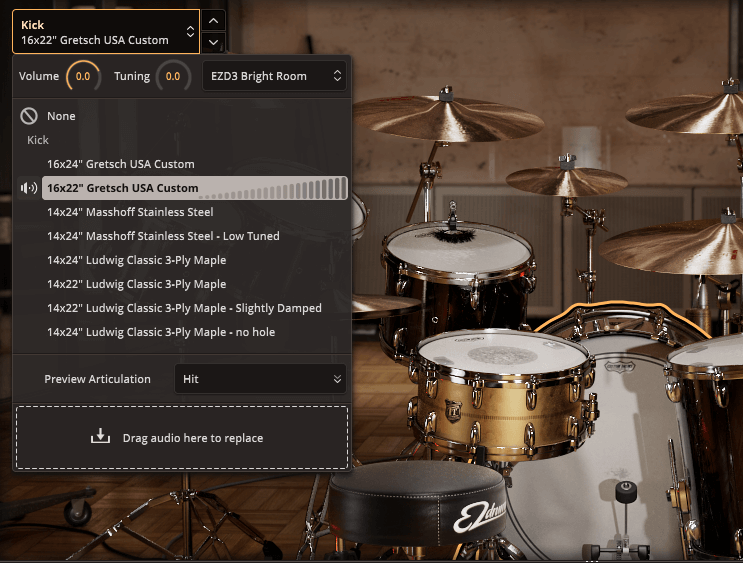Click the previous instrument up arrow

(213, 21)
